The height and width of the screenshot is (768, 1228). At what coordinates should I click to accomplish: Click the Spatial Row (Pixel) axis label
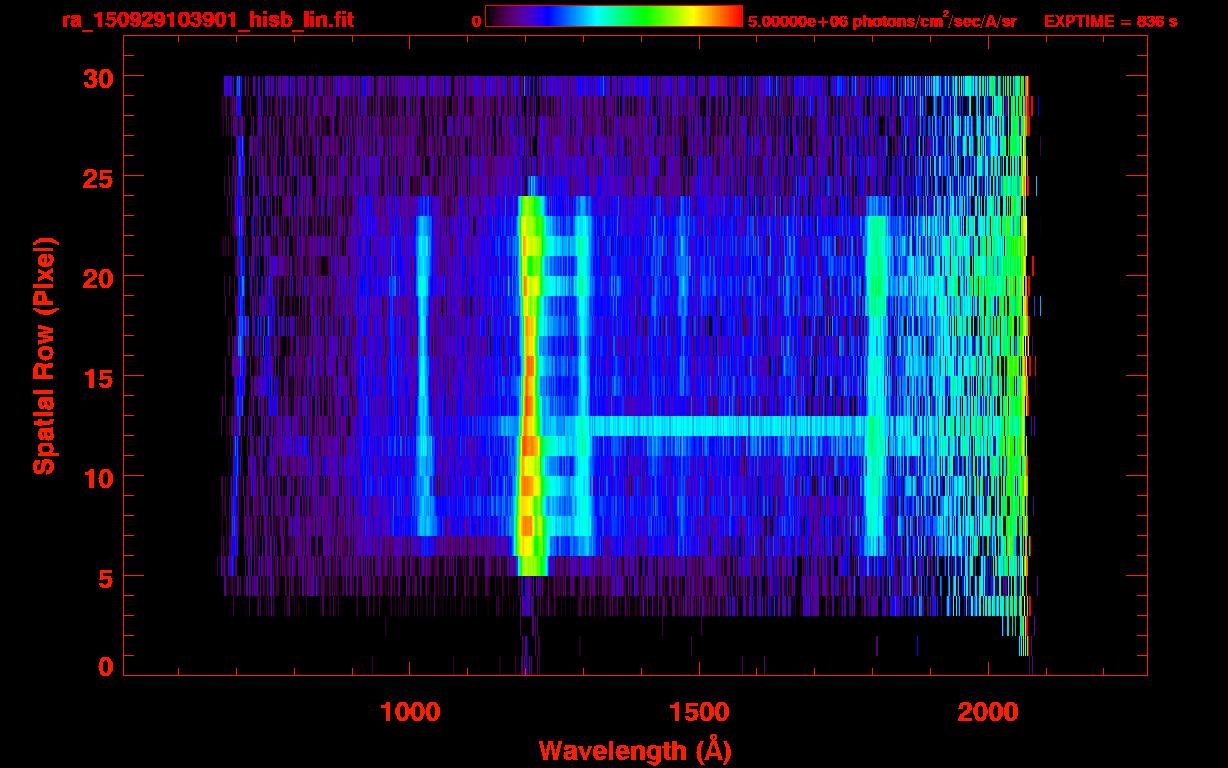tap(44, 355)
